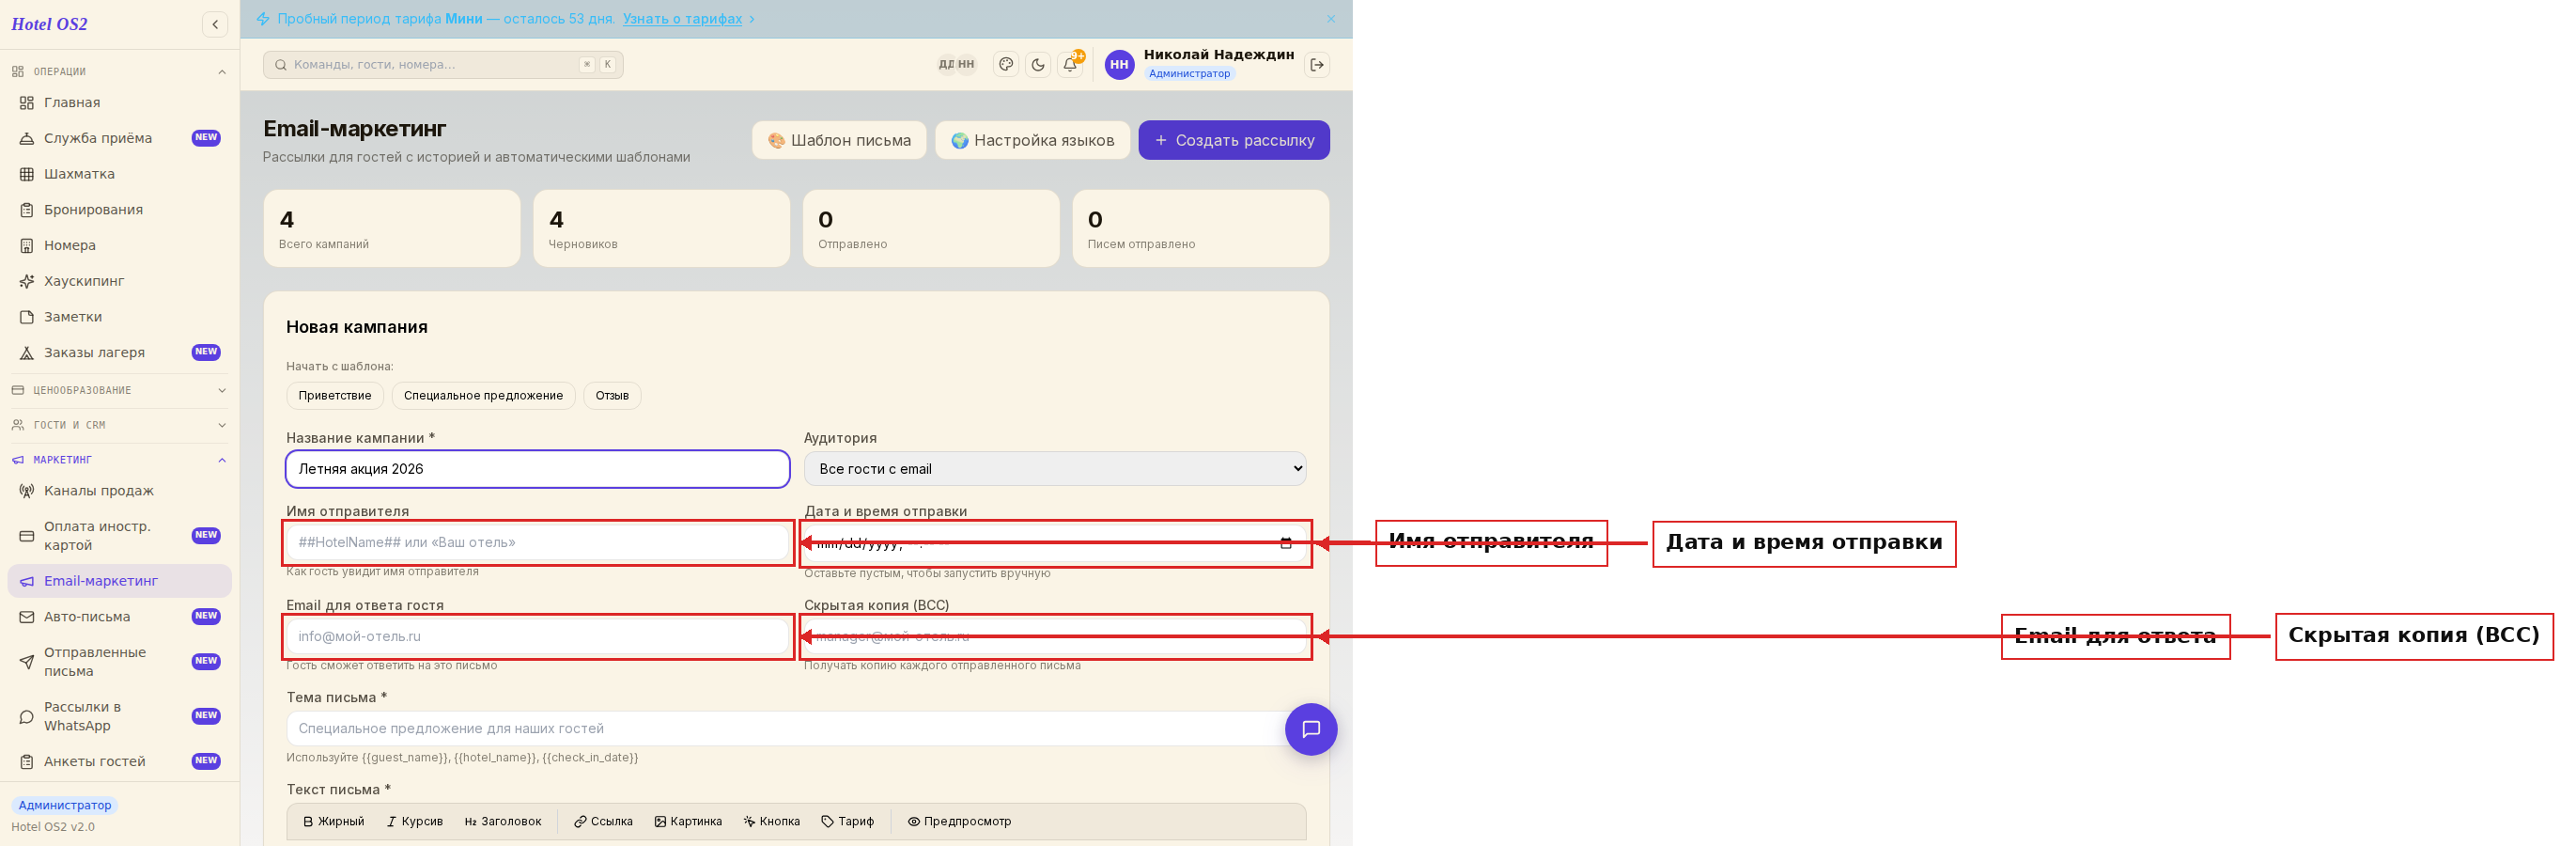Open Бронирования clipboard icon in sidebar
Viewport: 2576px width, 846px height.
click(x=27, y=210)
